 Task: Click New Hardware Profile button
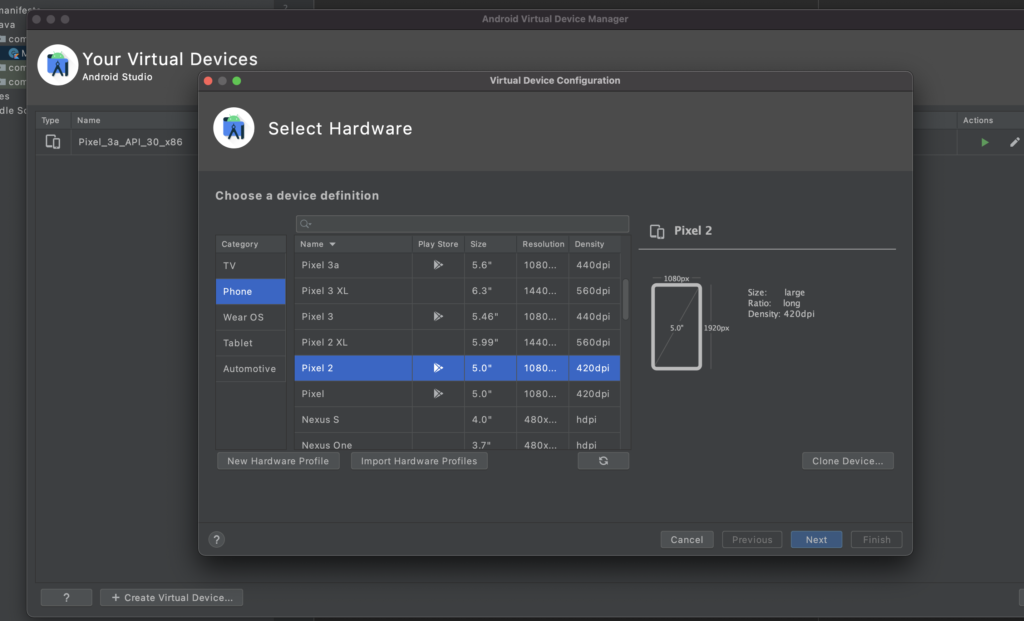278,461
